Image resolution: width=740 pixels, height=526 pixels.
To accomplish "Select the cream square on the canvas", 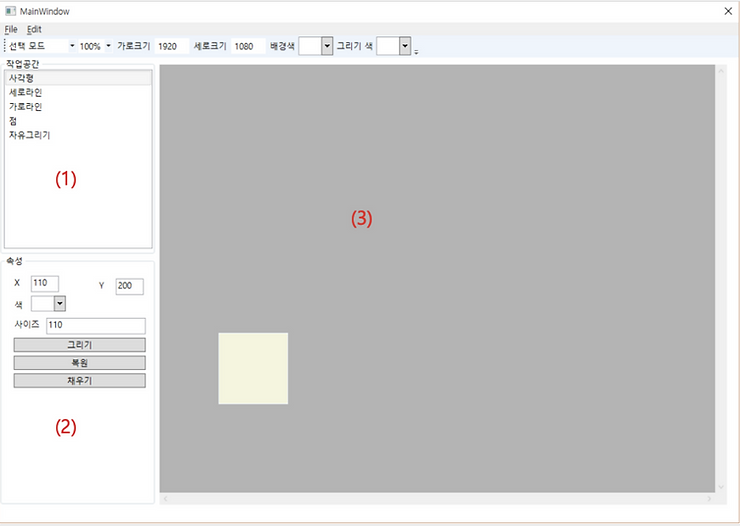I will 253,368.
